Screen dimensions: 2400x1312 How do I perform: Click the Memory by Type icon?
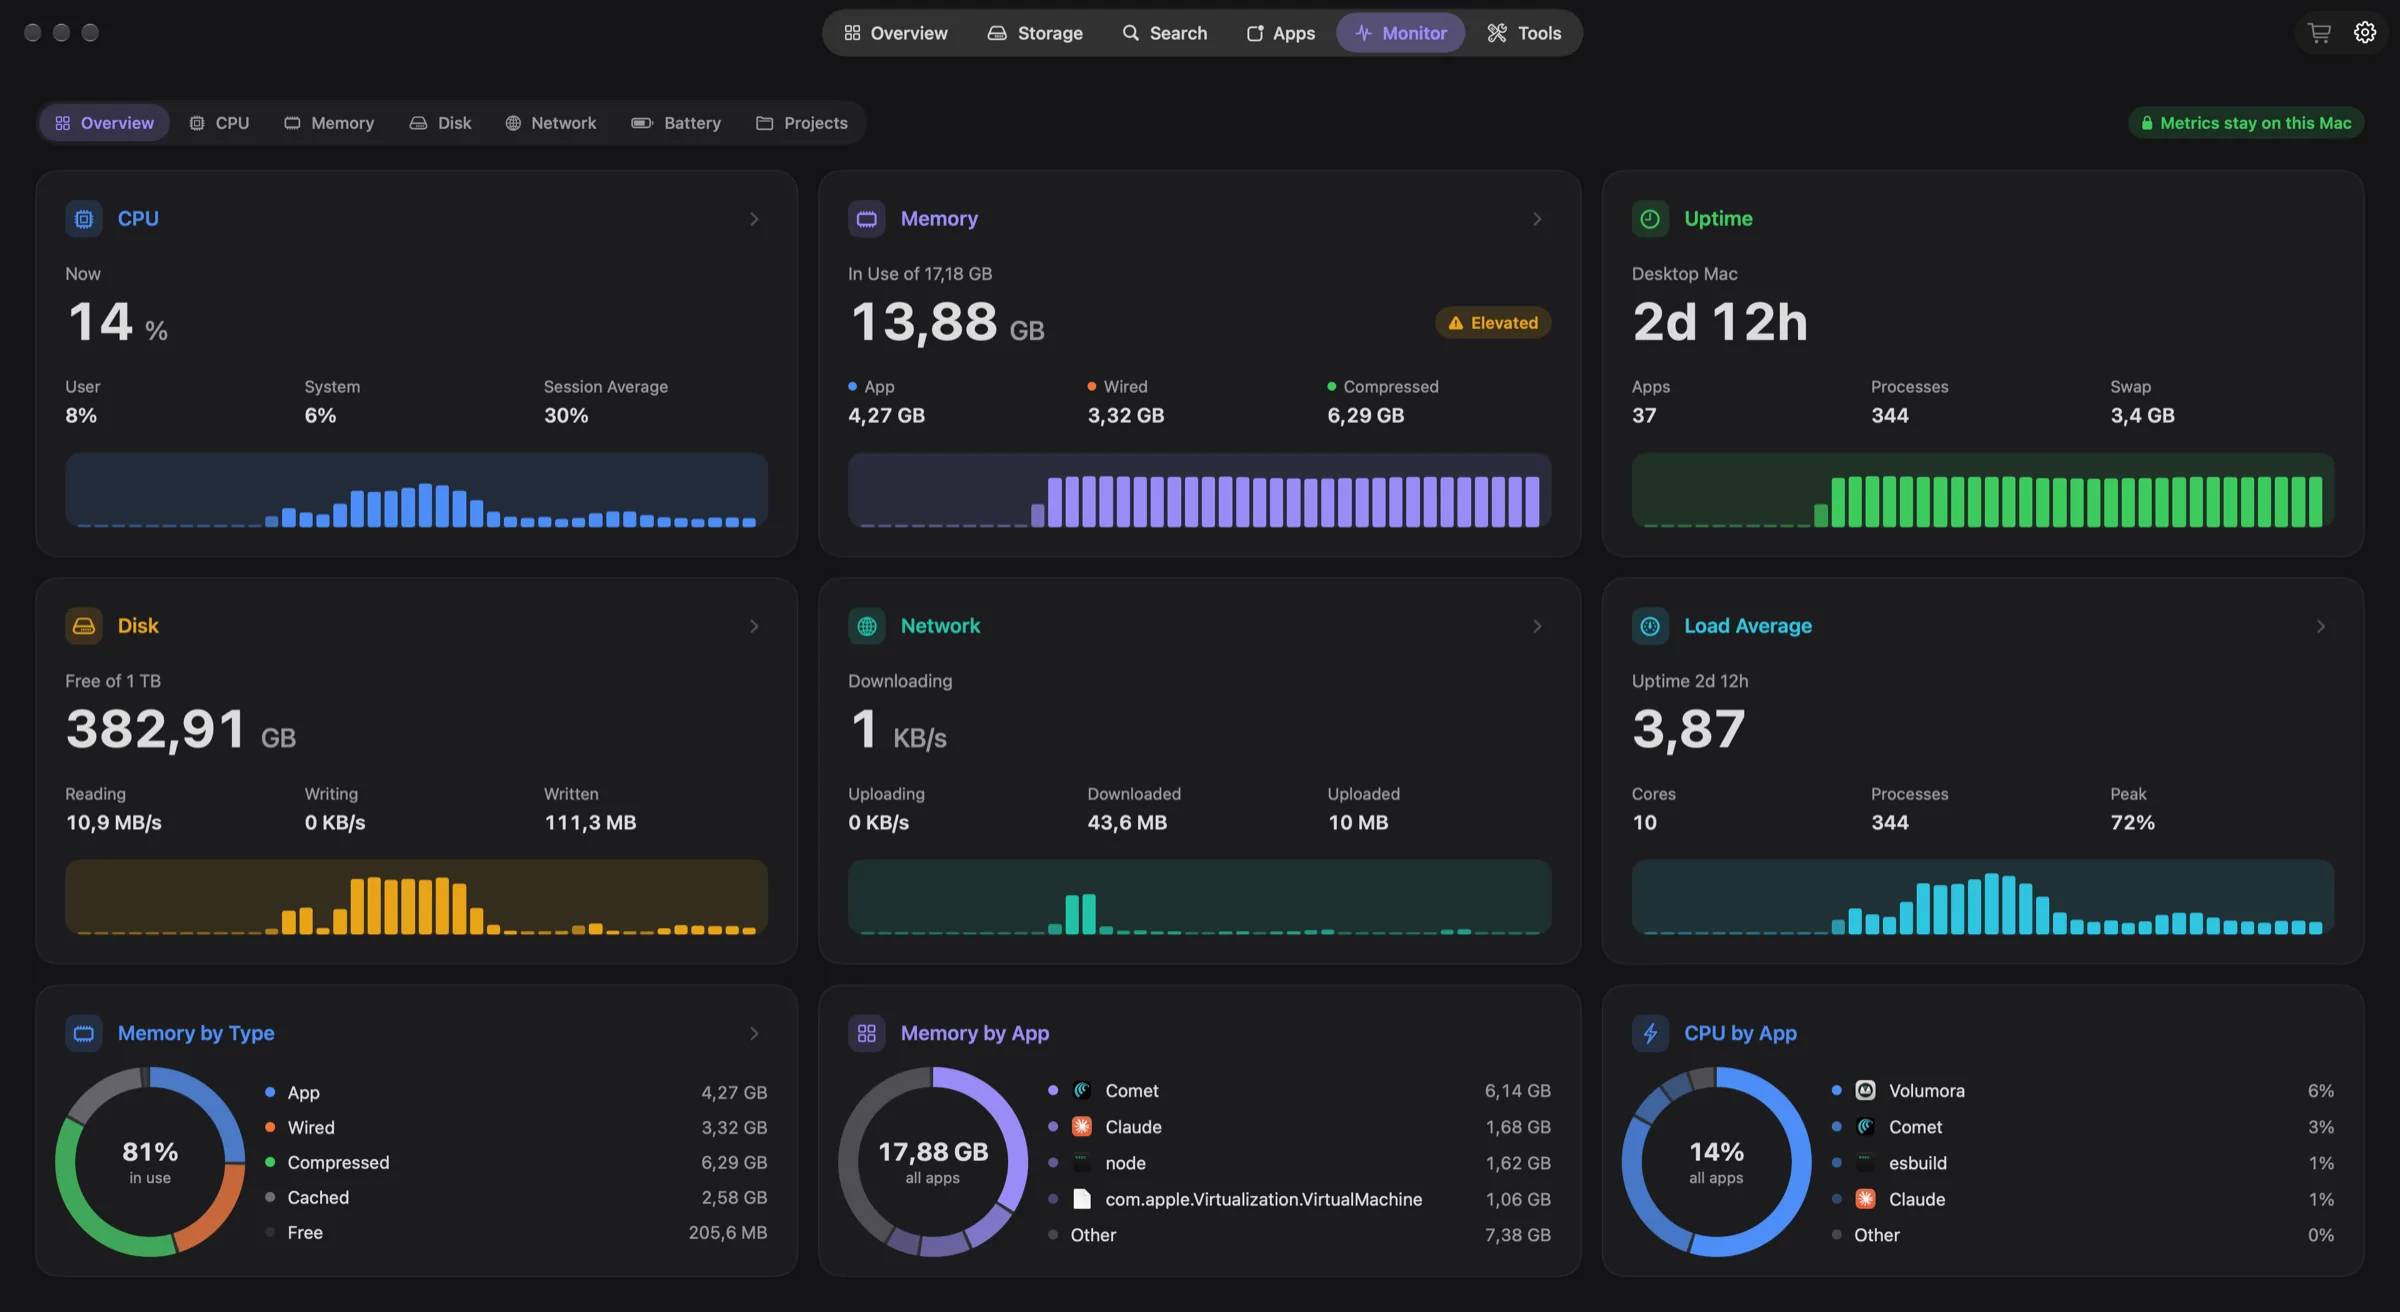pos(84,1033)
